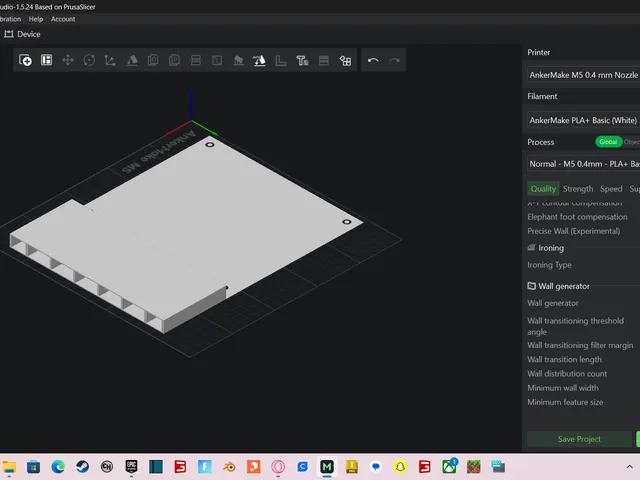Click the Minimum wall width label

tap(563, 388)
